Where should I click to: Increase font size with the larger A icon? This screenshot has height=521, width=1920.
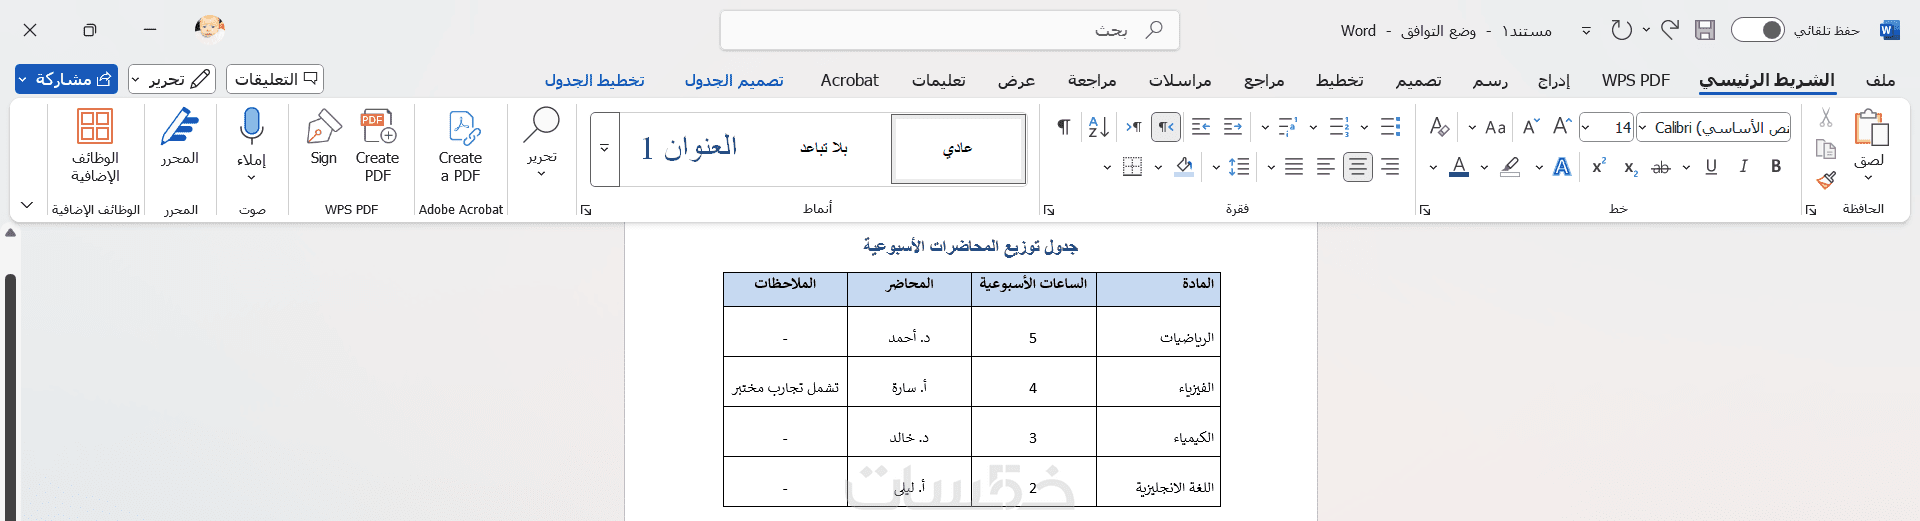point(1563,126)
